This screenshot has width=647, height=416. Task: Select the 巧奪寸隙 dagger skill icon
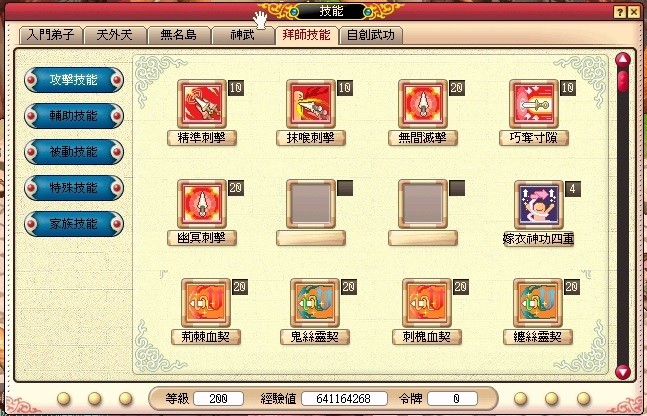[534, 104]
